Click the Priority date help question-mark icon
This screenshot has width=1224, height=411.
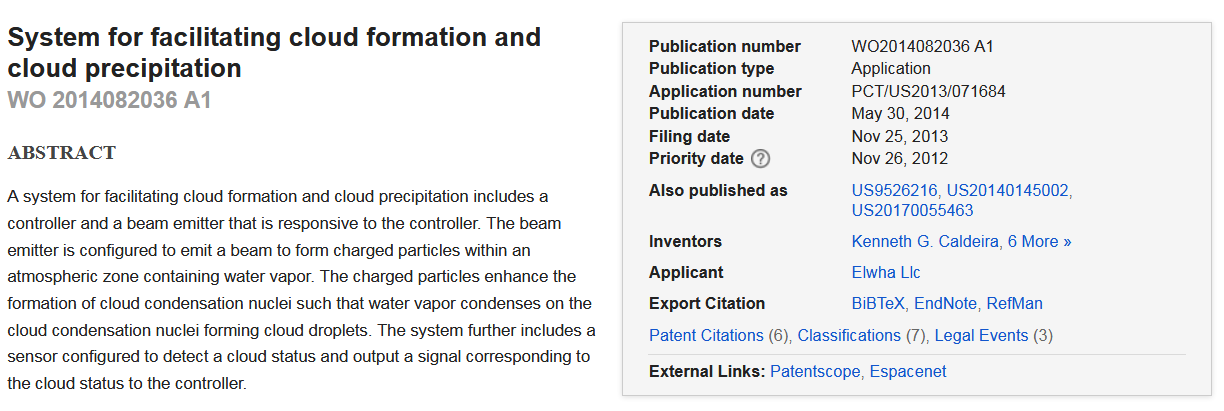(x=760, y=159)
